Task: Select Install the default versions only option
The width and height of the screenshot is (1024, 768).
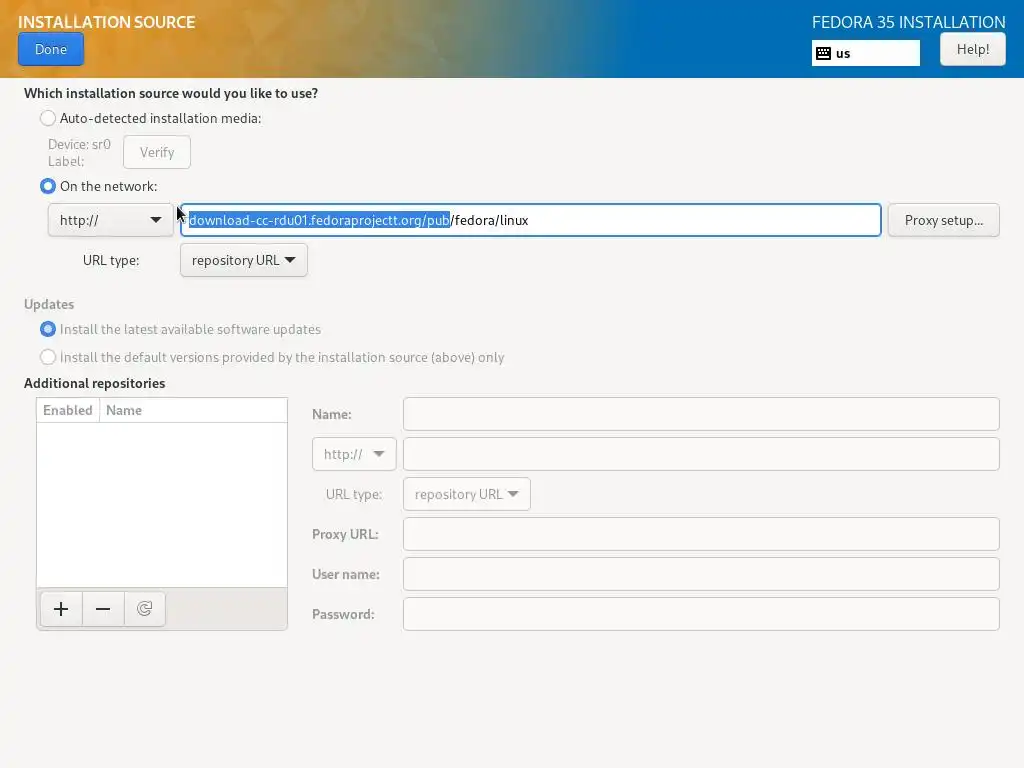Action: click(x=48, y=357)
